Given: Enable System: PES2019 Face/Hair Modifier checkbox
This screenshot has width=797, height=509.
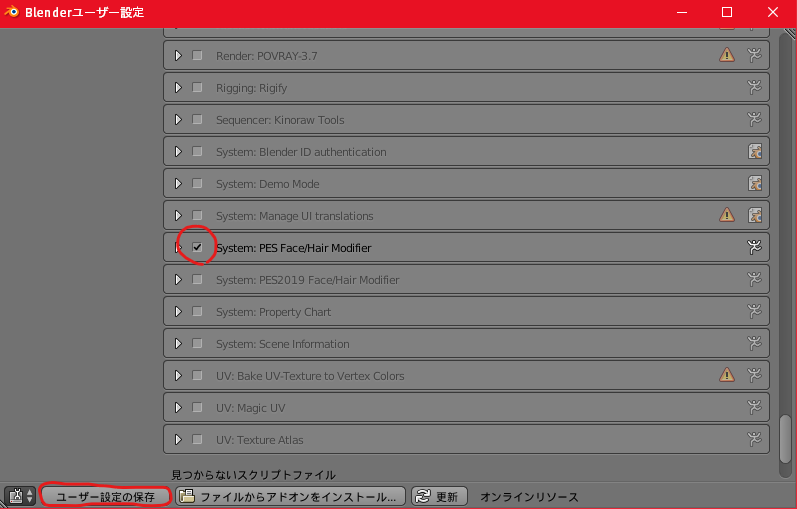Looking at the screenshot, I should [x=197, y=279].
